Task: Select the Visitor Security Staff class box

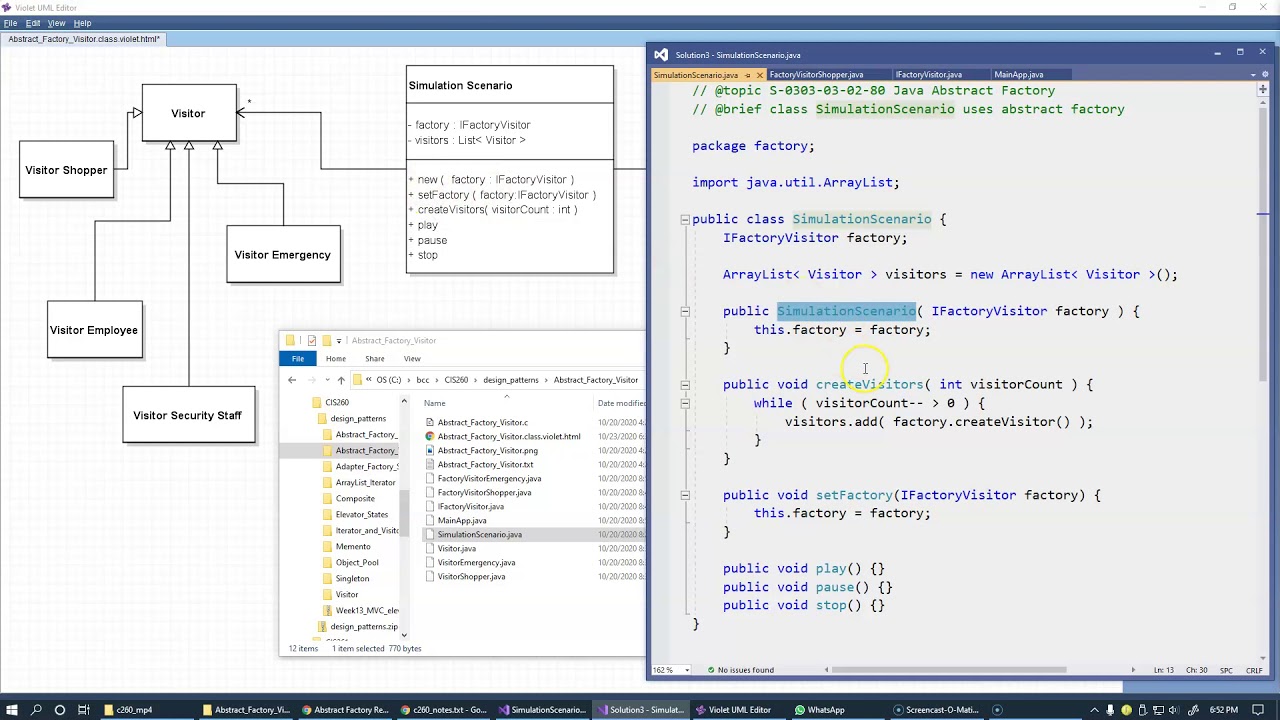Action: coord(188,415)
